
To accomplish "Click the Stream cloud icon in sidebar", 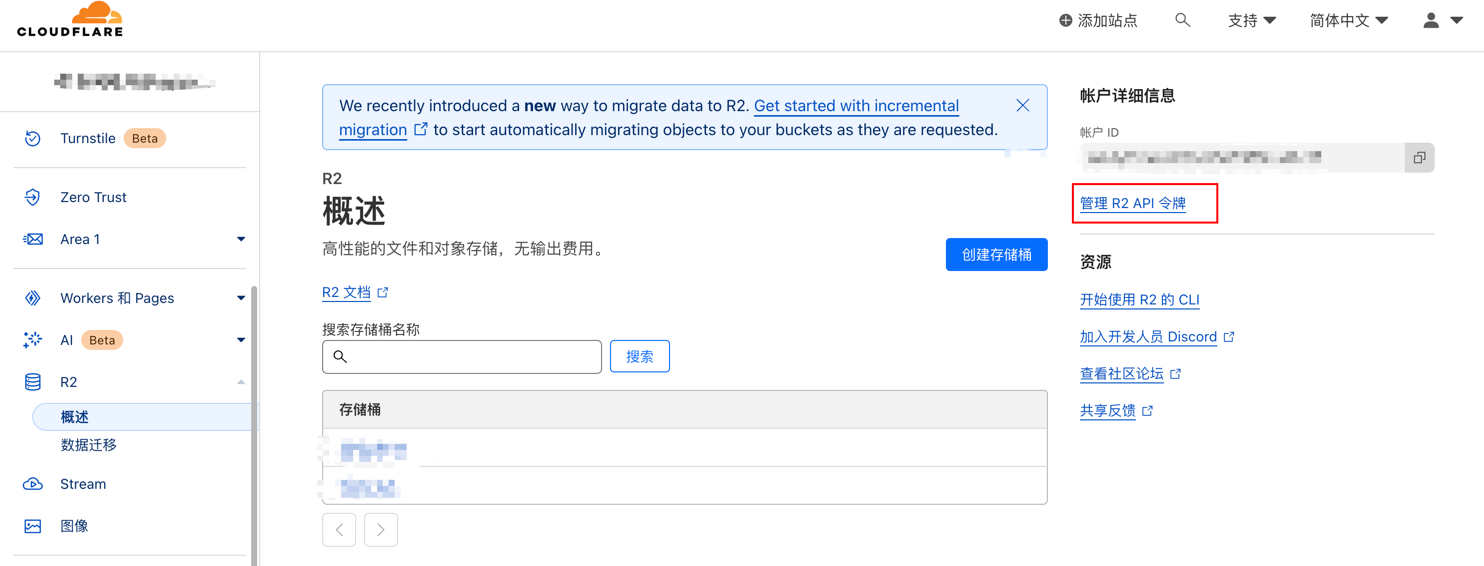I will (x=33, y=484).
